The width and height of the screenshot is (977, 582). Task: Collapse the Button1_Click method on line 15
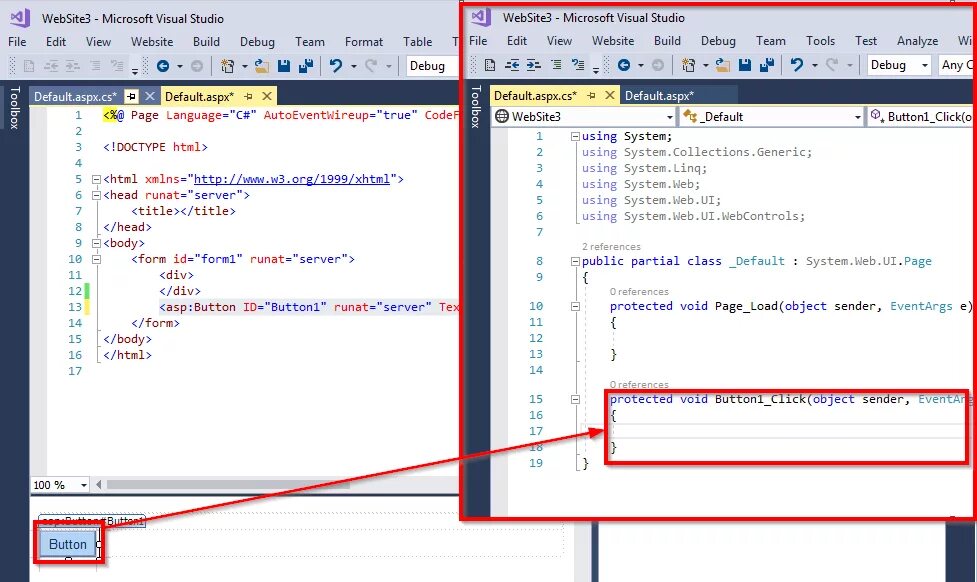pyautogui.click(x=575, y=399)
